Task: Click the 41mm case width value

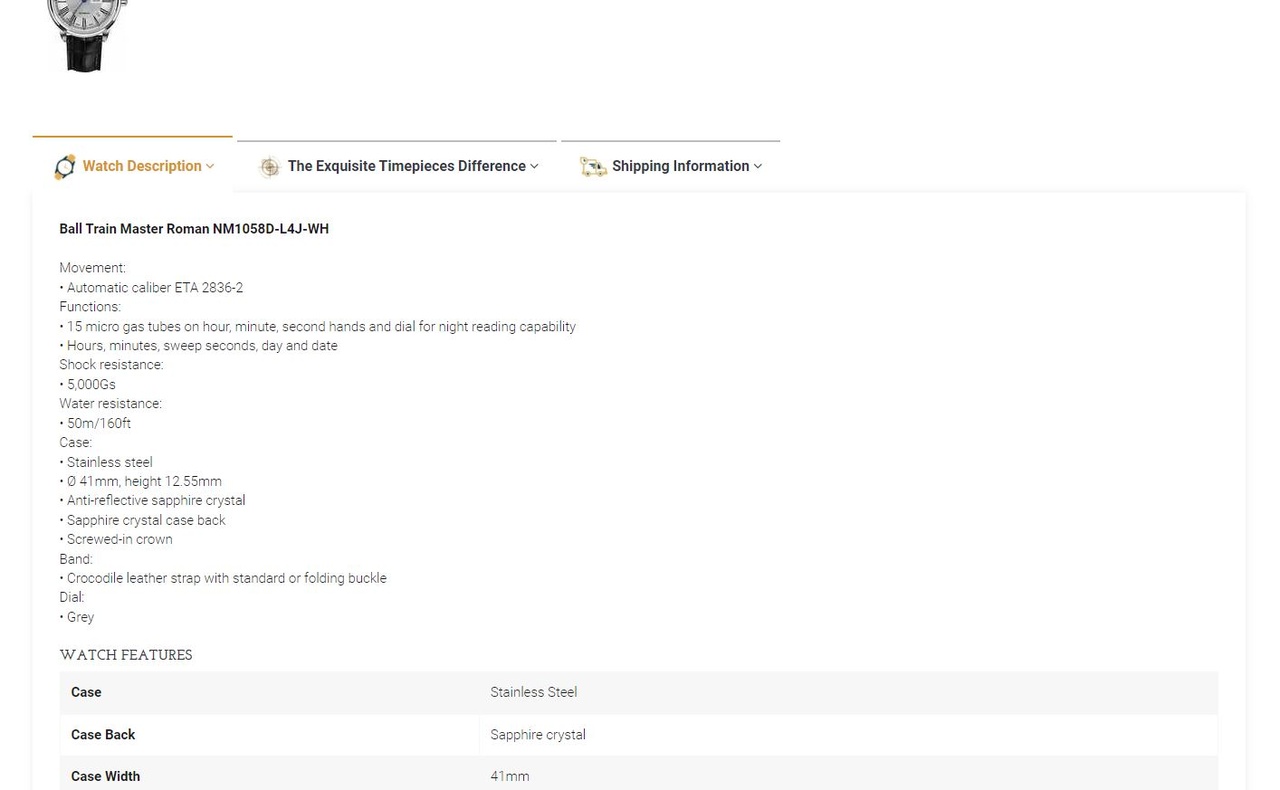Action: pyautogui.click(x=509, y=776)
